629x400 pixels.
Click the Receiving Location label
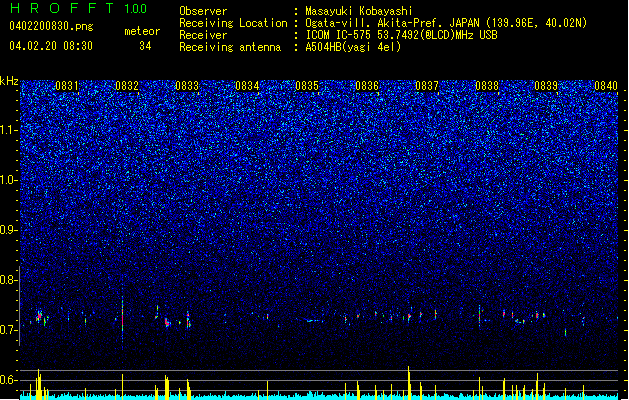point(233,23)
